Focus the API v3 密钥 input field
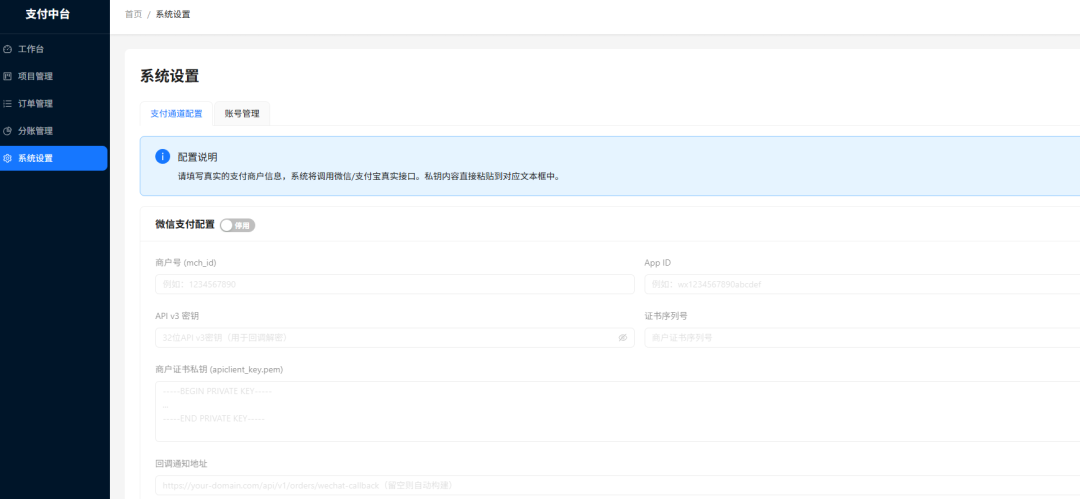Image resolution: width=1080 pixels, height=499 pixels. pyautogui.click(x=395, y=338)
